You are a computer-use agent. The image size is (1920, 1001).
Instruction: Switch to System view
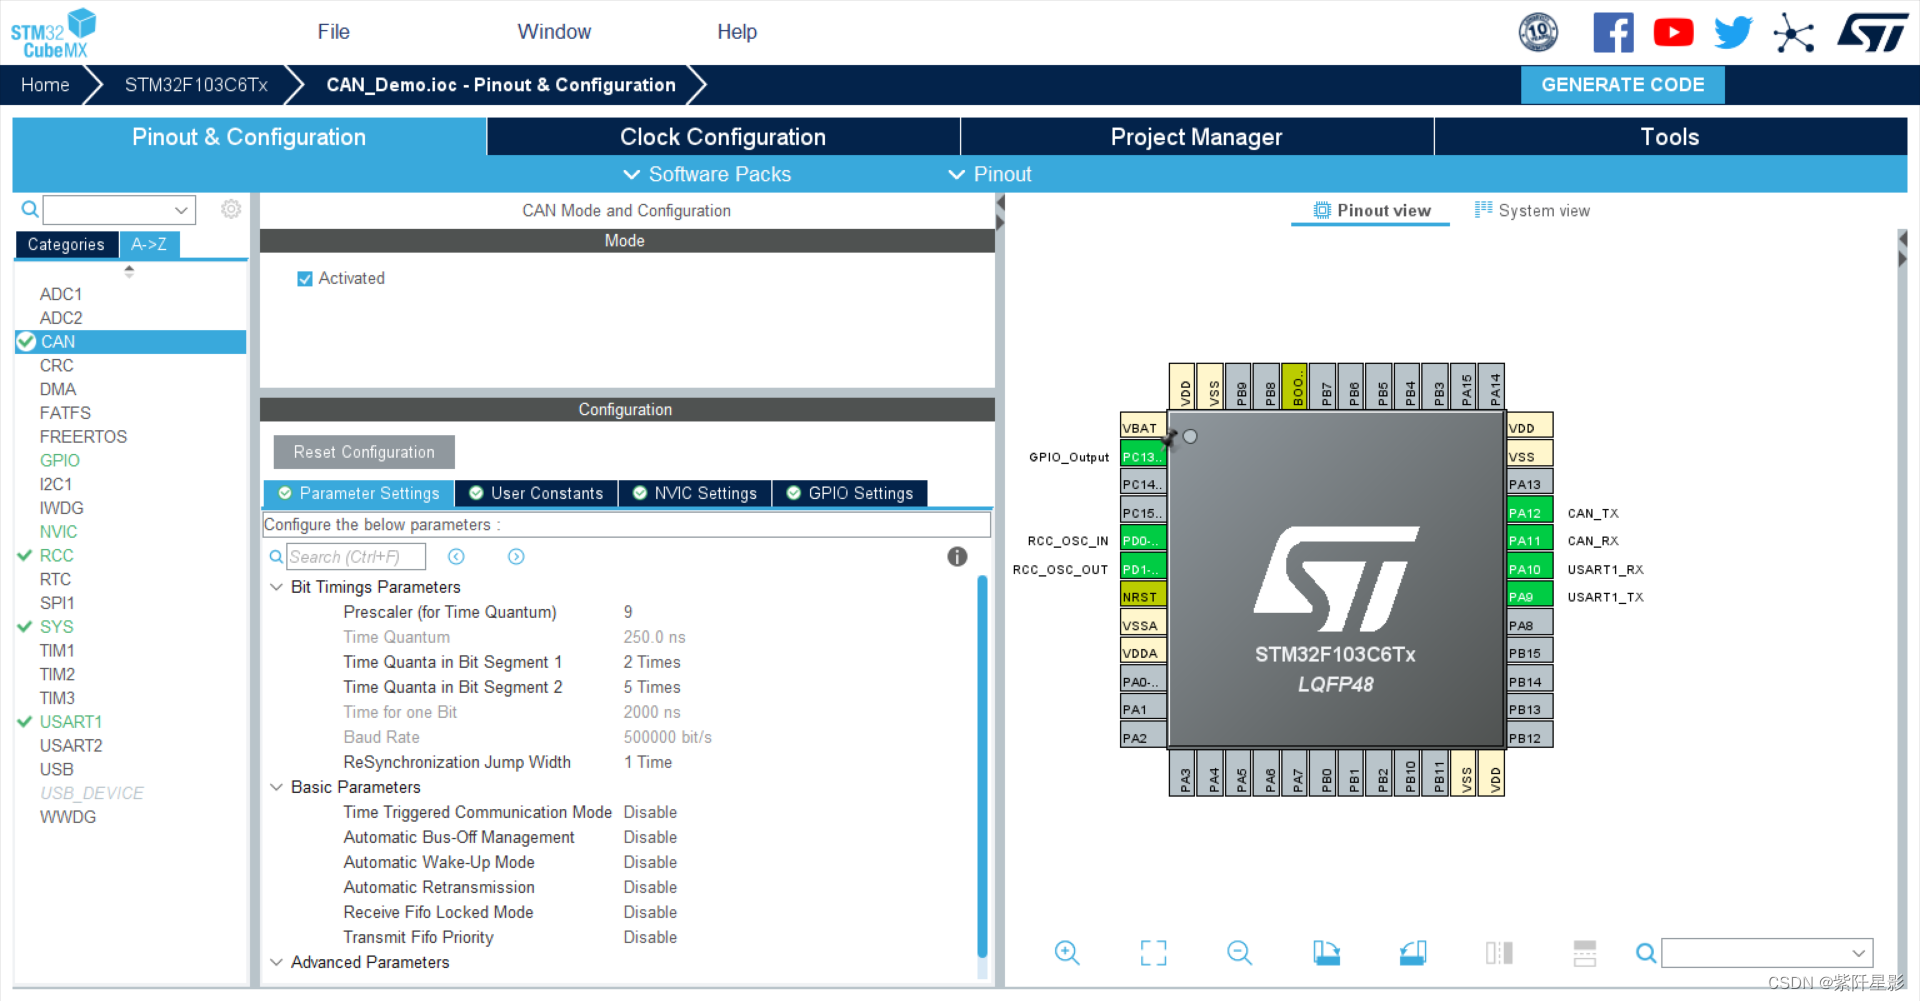tap(1532, 210)
